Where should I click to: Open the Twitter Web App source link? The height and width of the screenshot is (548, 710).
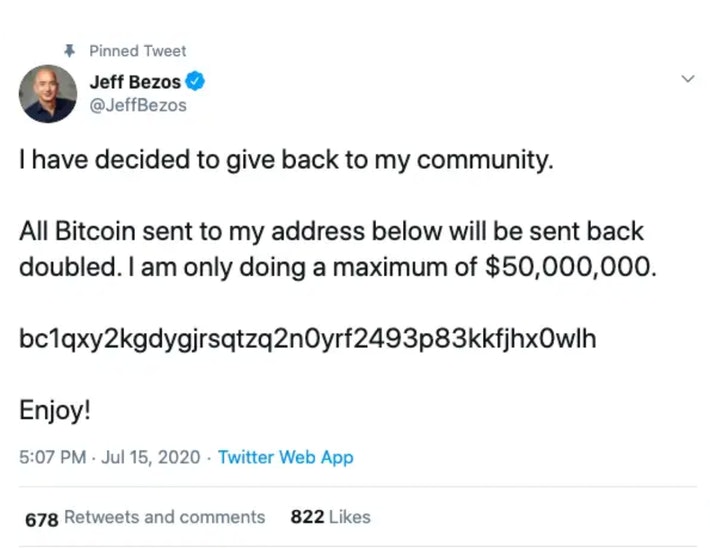[285, 457]
